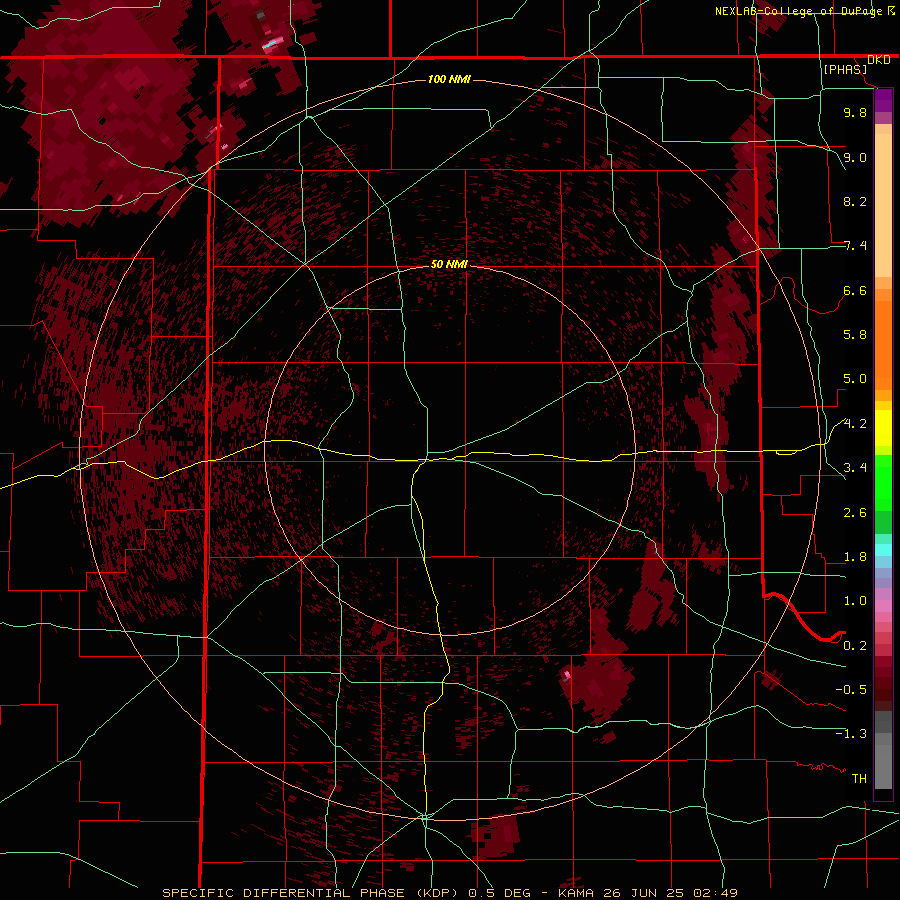Click the -1.3 scale value

[851, 734]
